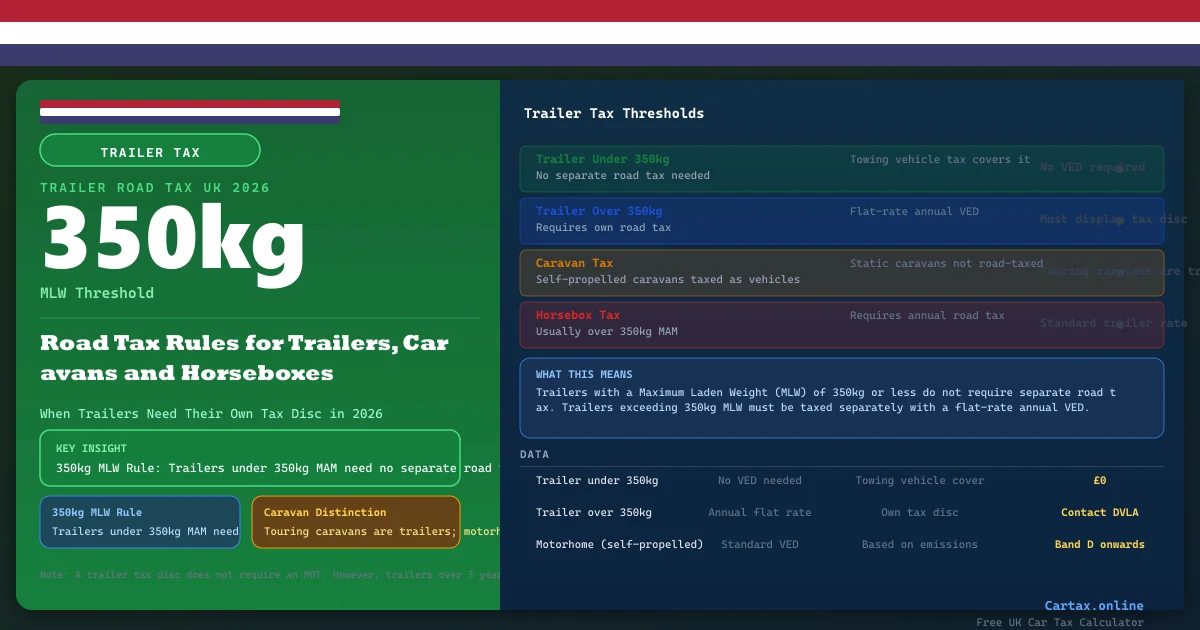Open the Caravan Distinction card
Image resolution: width=1200 pixels, height=630 pixels.
tap(356, 522)
